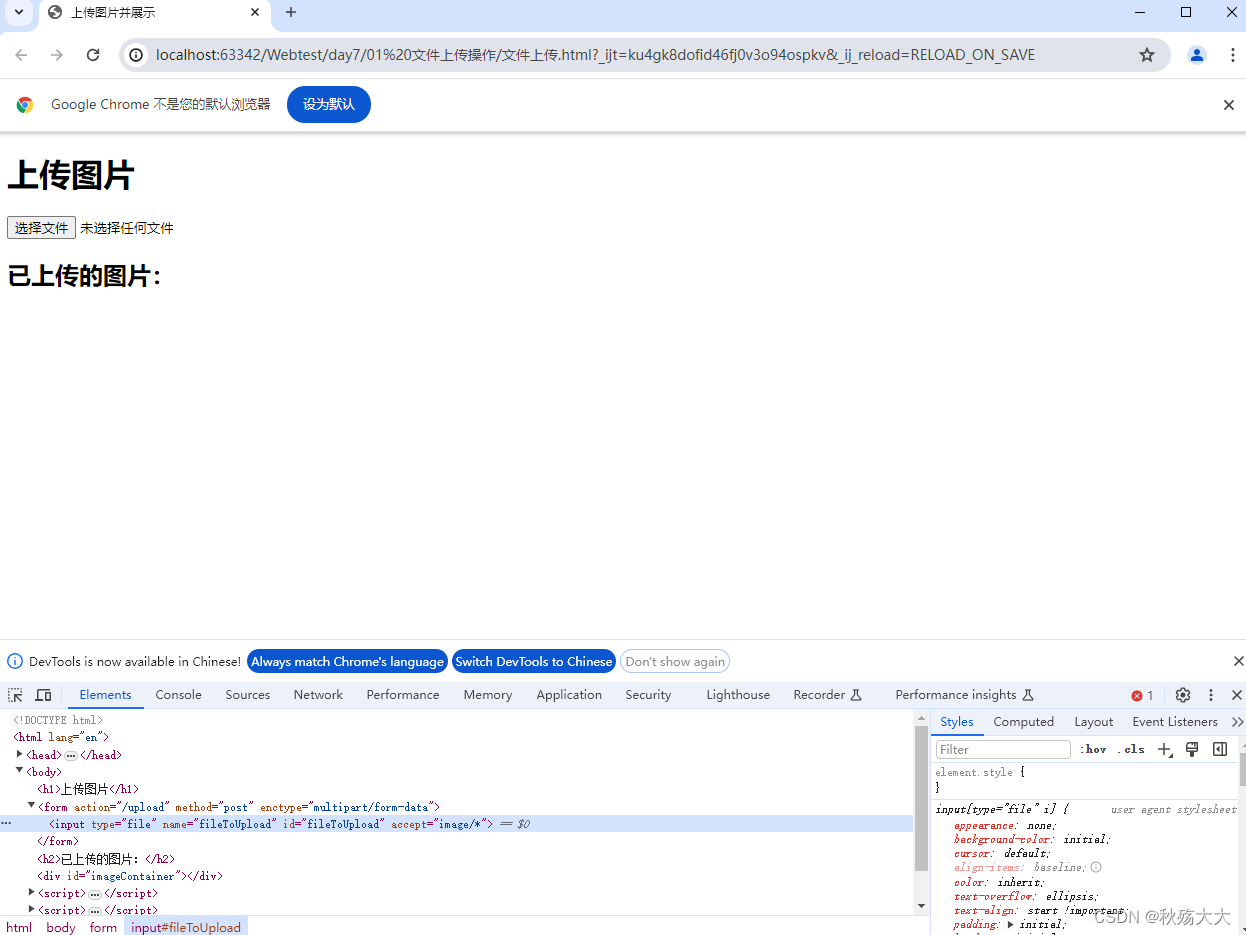1246x935 pixels.
Task: Expand the padding property triangle
Action: [1011, 924]
